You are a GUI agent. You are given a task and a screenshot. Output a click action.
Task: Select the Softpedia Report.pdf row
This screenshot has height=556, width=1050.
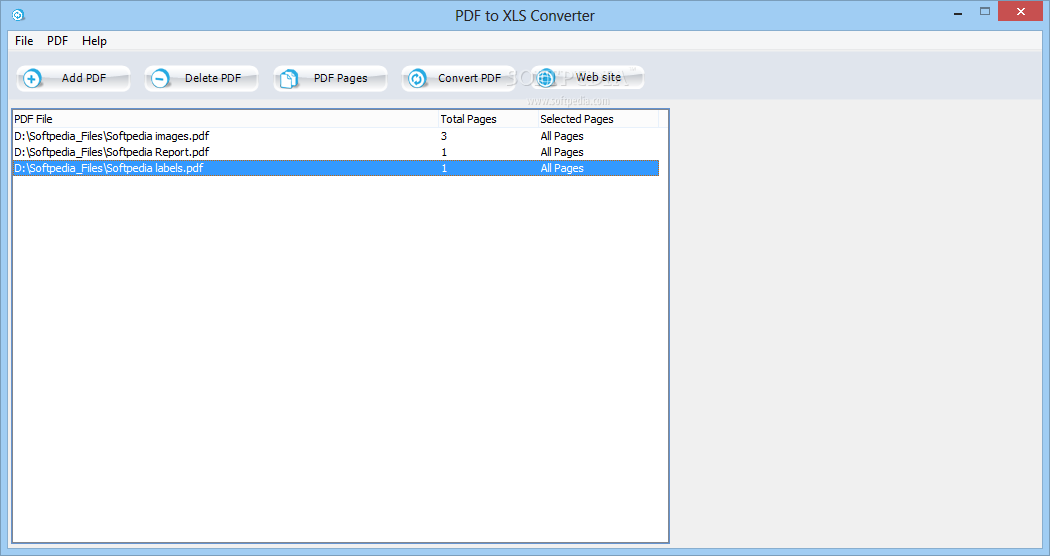(x=335, y=152)
